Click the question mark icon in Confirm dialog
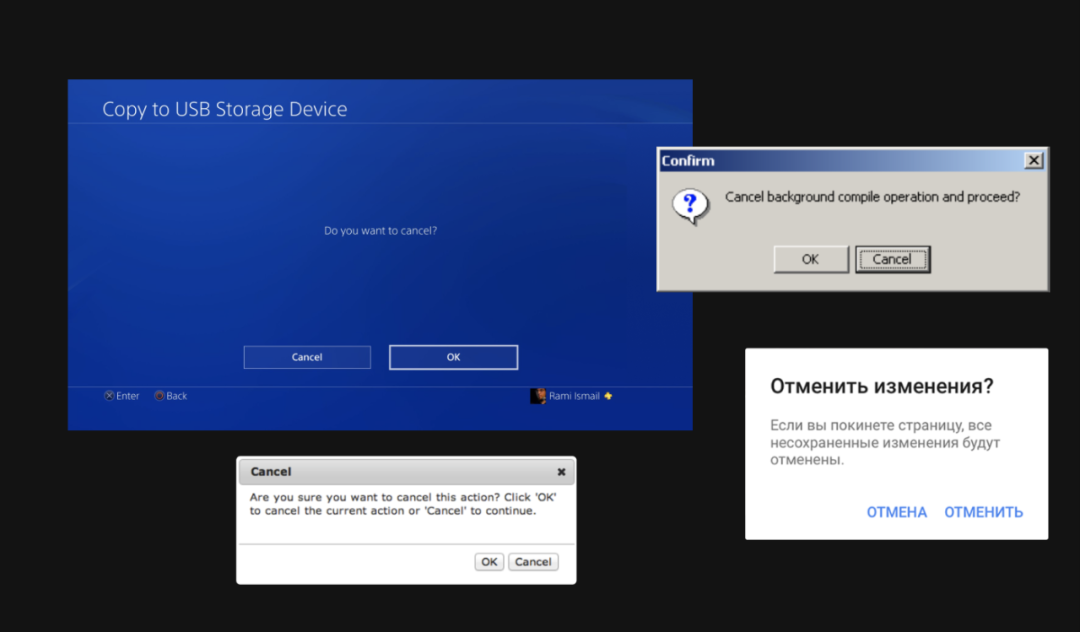Screen dimensions: 1080x632 tap(689, 205)
